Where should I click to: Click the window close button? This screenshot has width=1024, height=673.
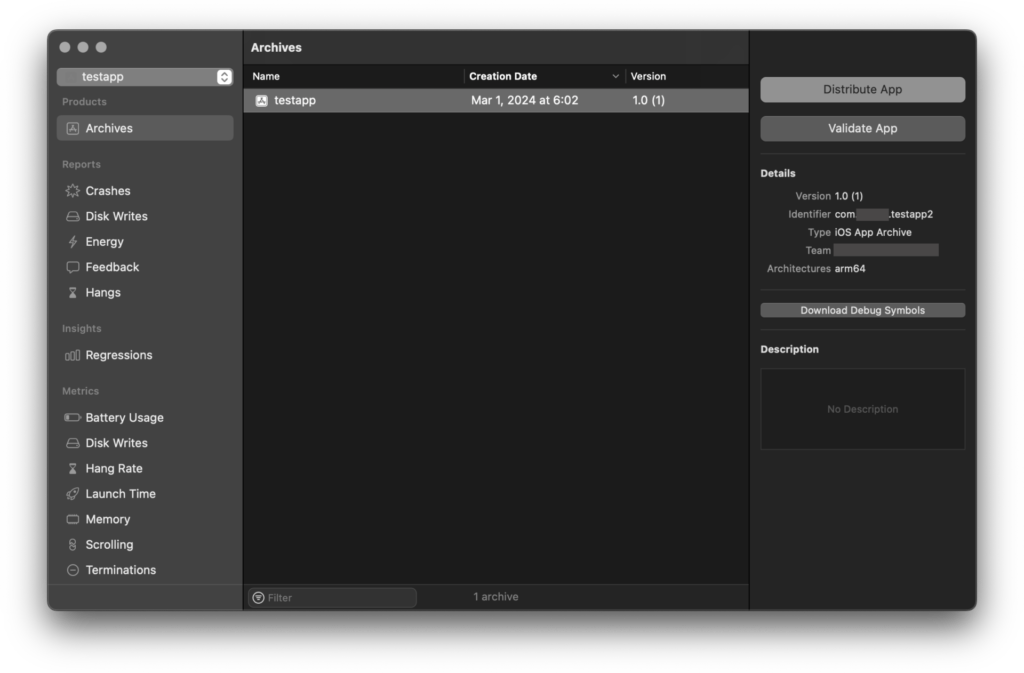(x=65, y=47)
